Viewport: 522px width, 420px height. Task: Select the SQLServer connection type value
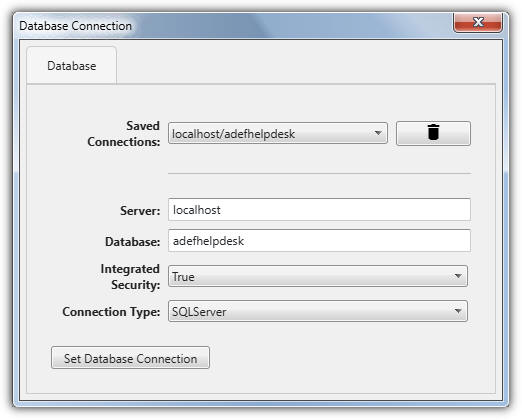[x=199, y=312]
